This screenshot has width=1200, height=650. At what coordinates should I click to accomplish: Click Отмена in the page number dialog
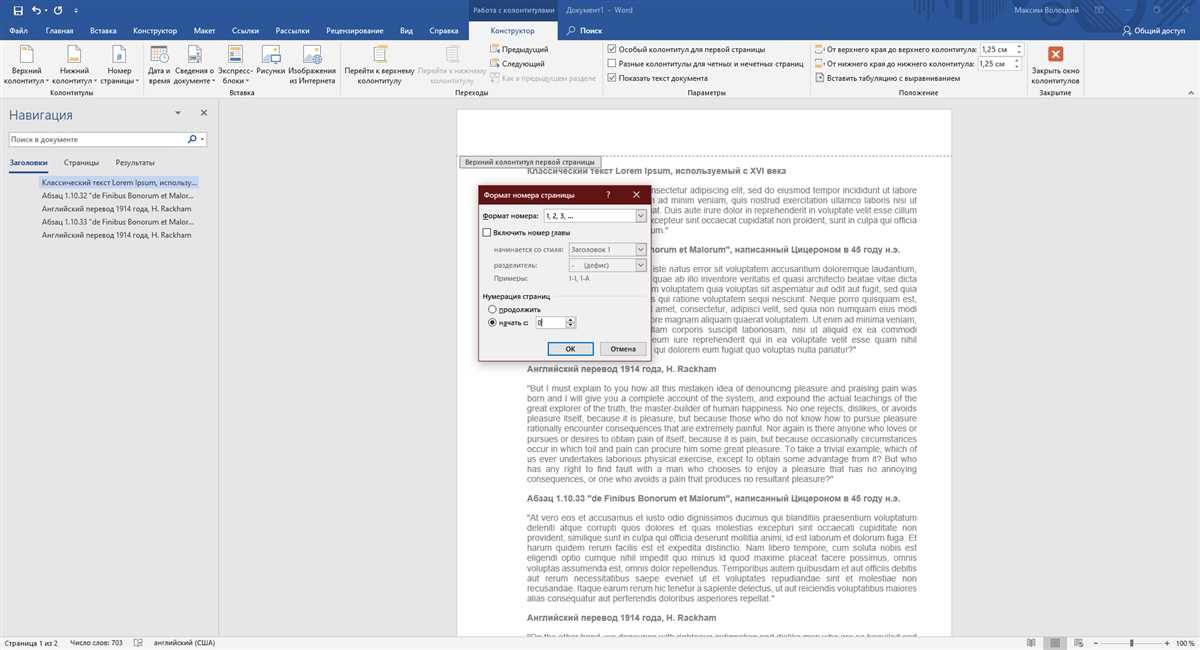point(622,349)
